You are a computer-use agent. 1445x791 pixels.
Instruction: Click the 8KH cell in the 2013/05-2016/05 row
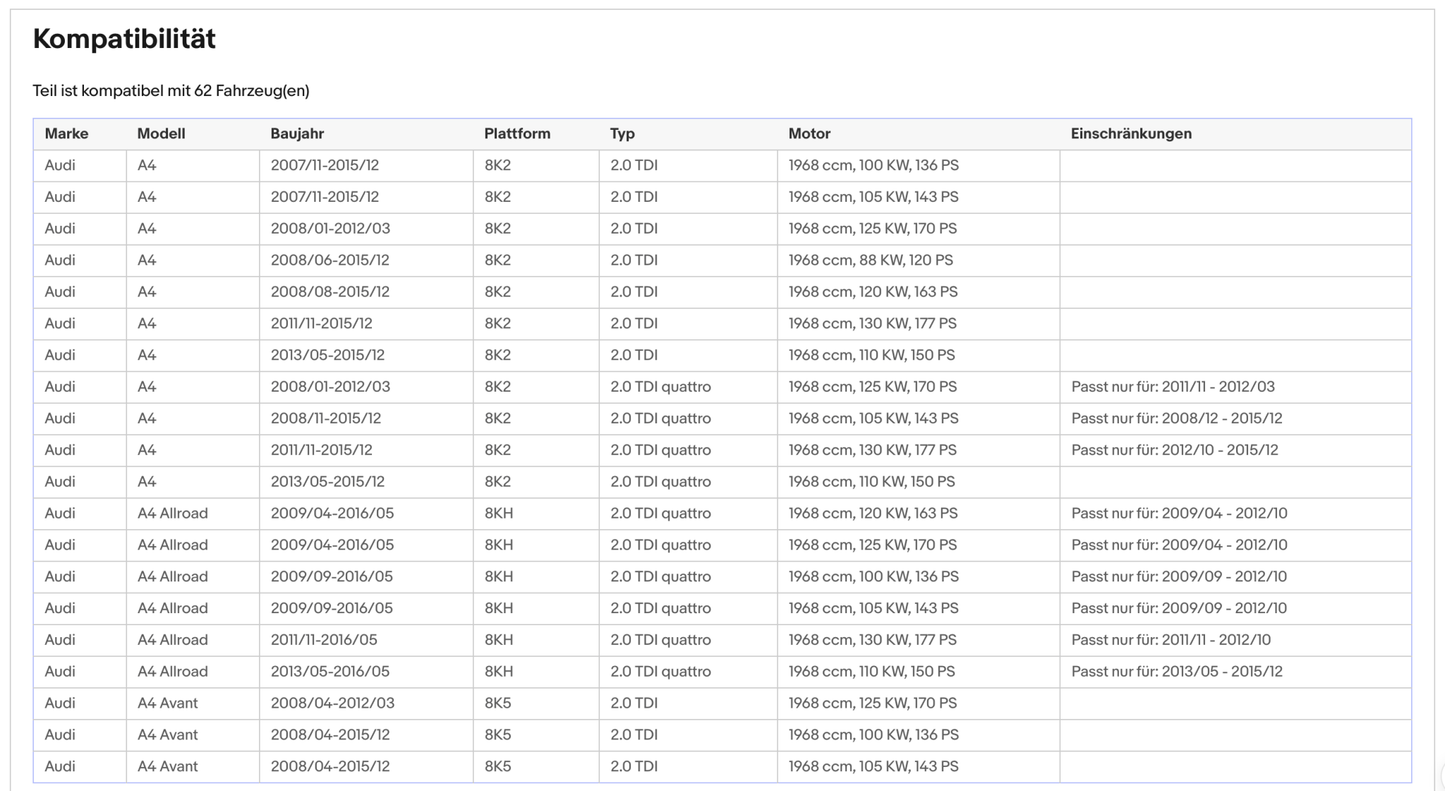click(536, 672)
